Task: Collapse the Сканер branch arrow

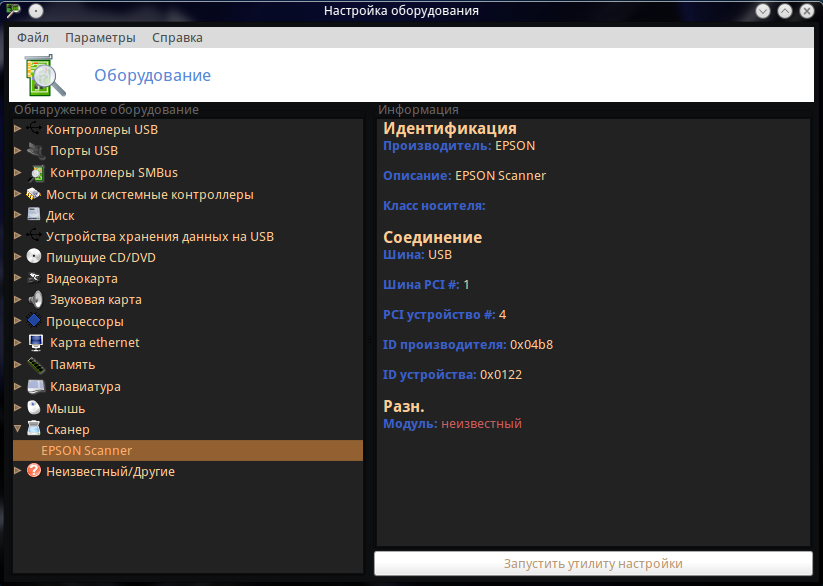Action: point(17,428)
